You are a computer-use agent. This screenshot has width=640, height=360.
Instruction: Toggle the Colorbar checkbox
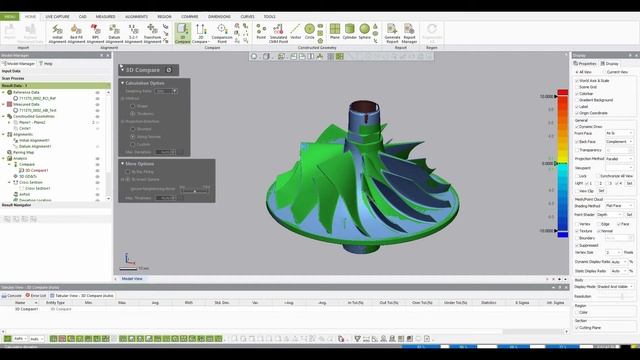[x=577, y=93]
